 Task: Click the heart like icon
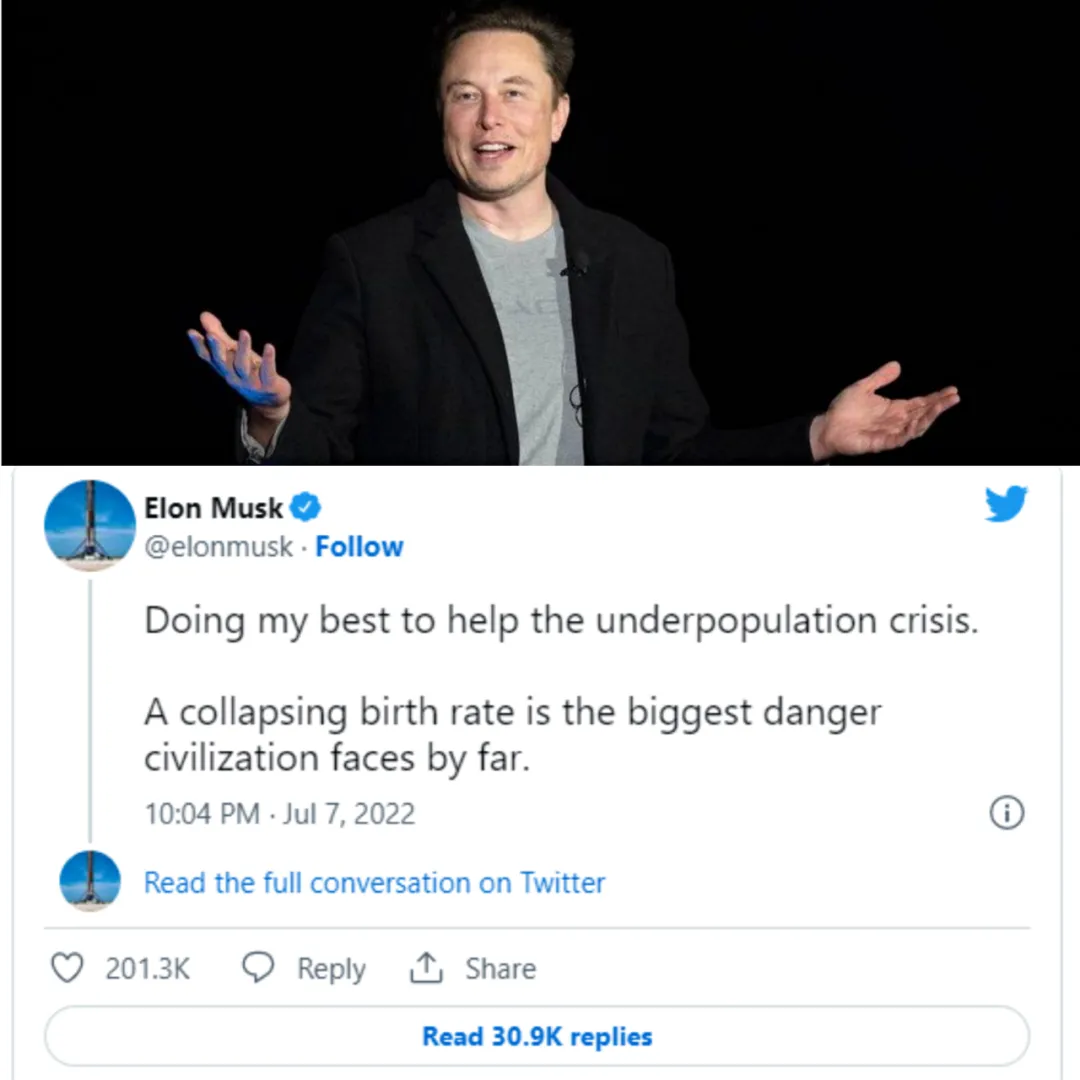coord(67,968)
